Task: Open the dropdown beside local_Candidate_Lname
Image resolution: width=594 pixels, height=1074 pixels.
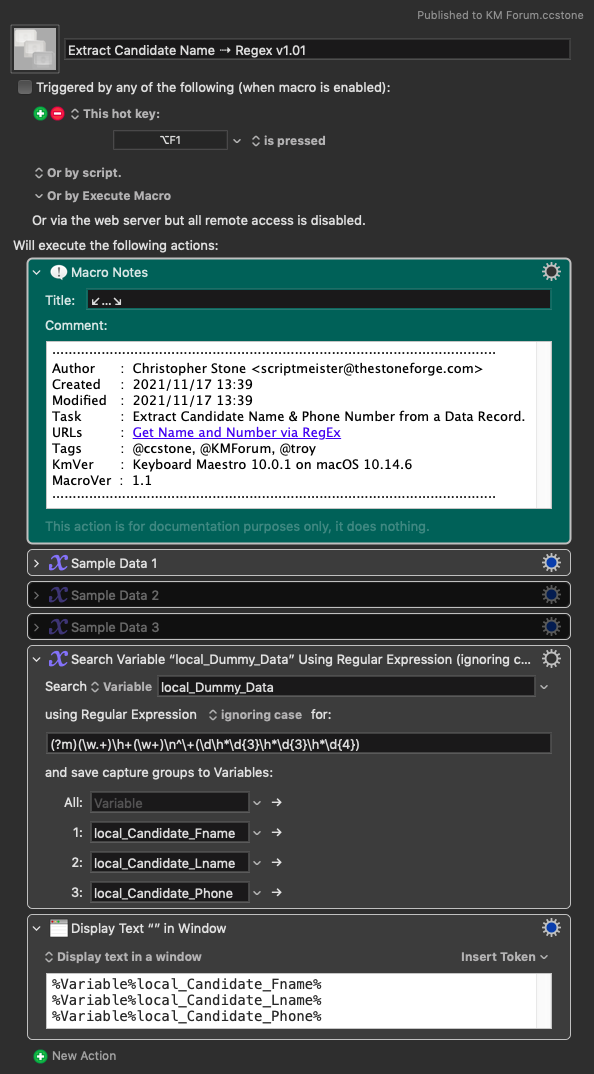Action: pos(257,862)
